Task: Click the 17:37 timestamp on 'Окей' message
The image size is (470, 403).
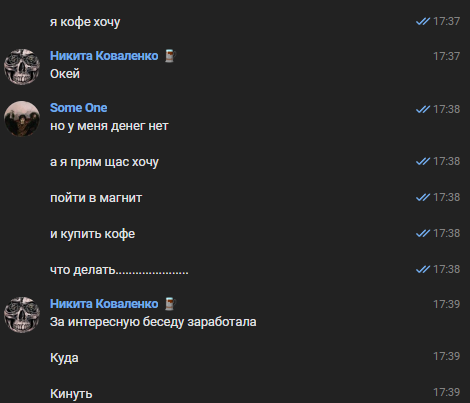Action: pos(446,56)
